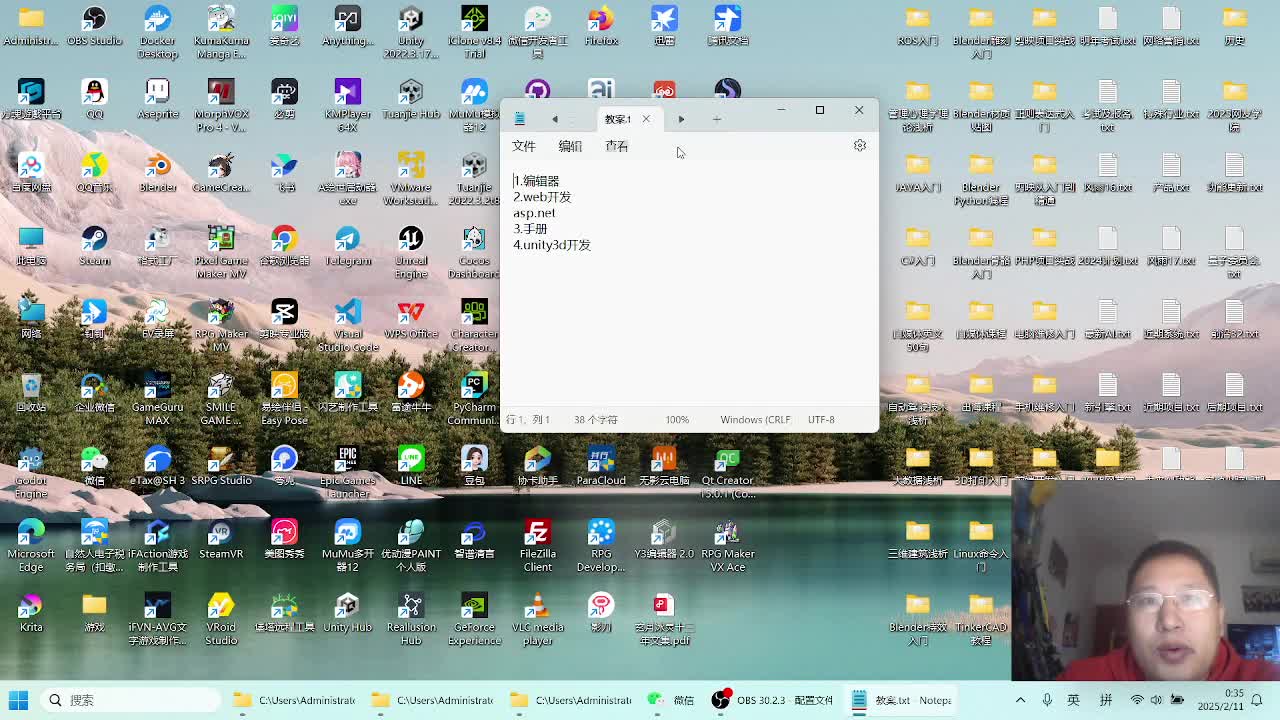This screenshot has height=720, width=1280.
Task: Click the UTF-8 encoding in status bar
Action: (821, 420)
